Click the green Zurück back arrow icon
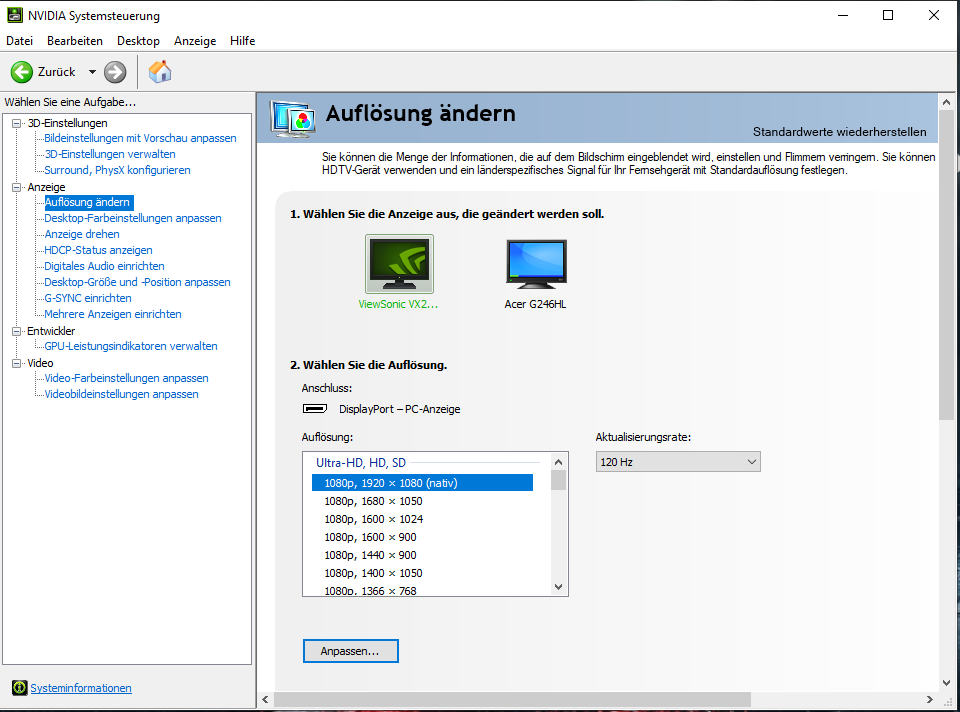 21,72
